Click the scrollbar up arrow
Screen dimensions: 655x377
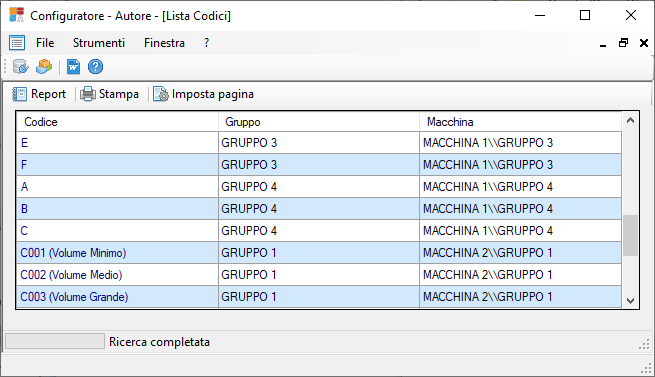630,121
